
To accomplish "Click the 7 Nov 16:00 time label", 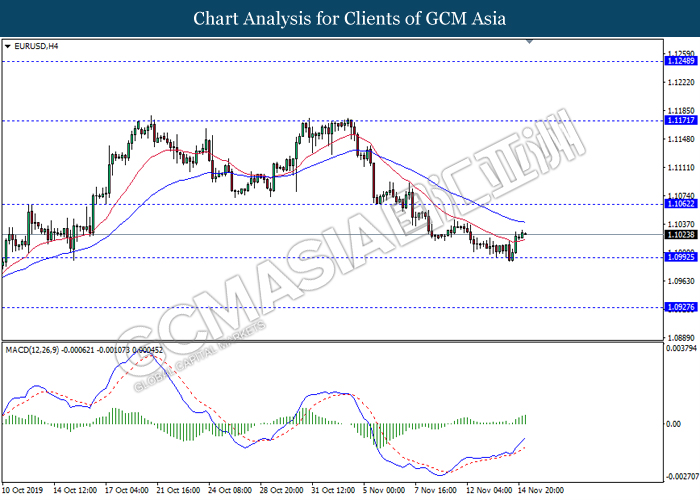I will 435,490.
